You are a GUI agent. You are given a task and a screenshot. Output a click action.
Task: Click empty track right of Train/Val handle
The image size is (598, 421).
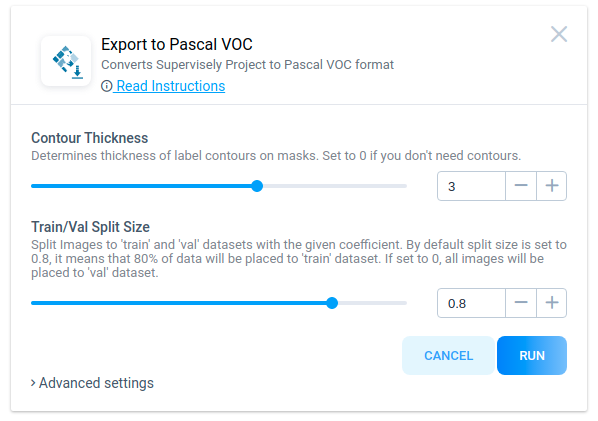point(372,303)
